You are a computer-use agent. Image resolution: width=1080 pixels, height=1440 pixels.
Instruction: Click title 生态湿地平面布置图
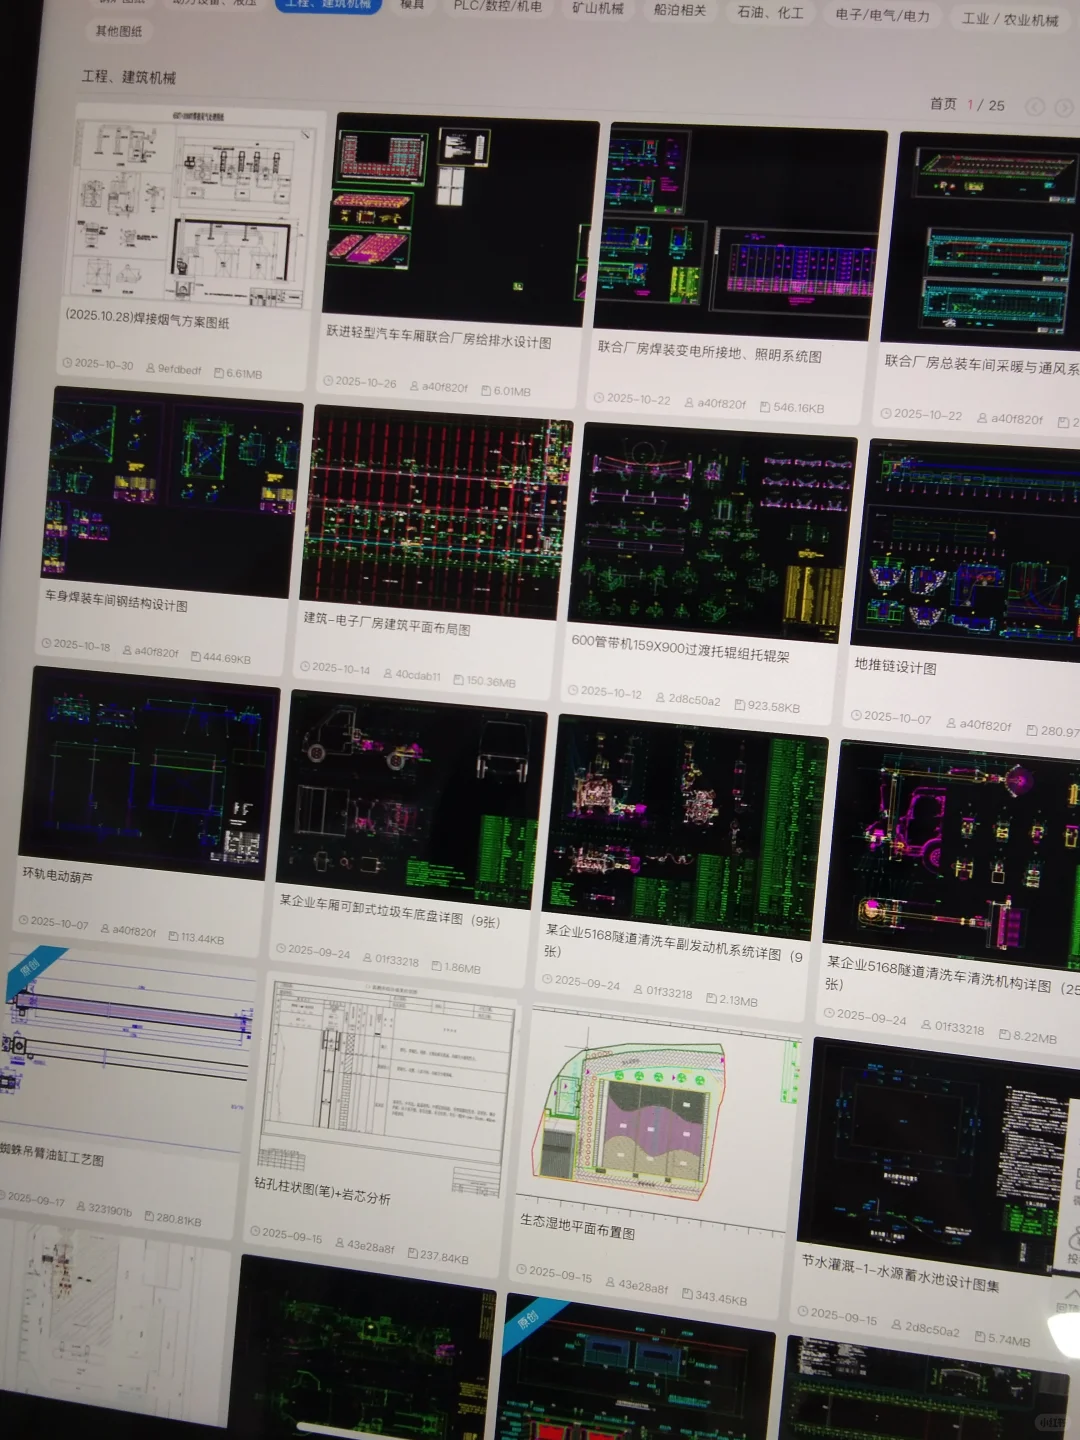point(578,1226)
